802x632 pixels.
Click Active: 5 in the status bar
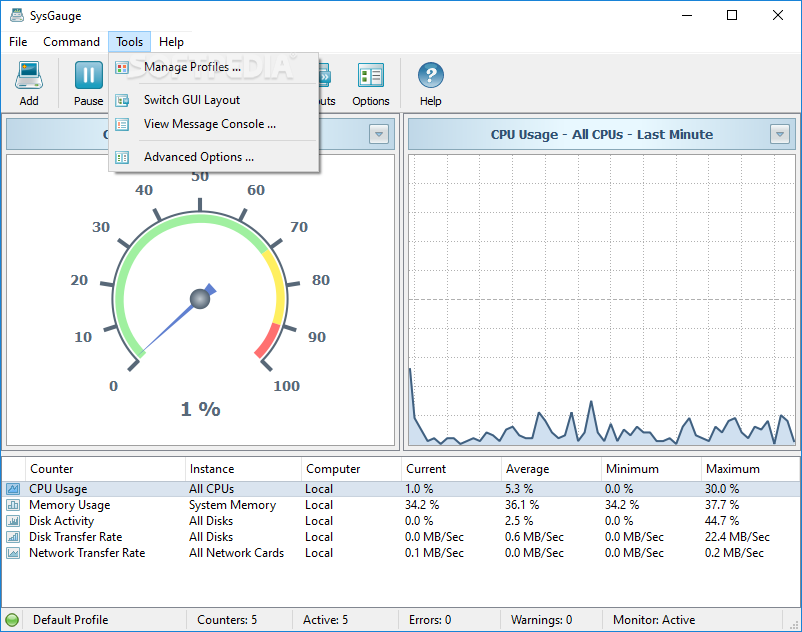325,620
